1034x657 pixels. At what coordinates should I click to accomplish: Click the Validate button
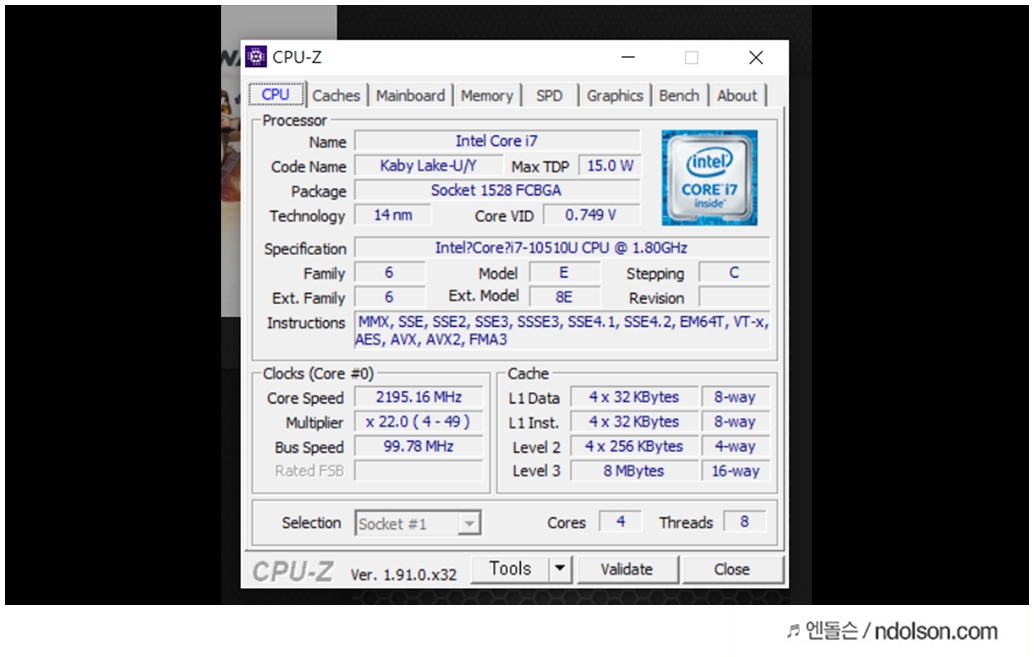[x=627, y=569]
